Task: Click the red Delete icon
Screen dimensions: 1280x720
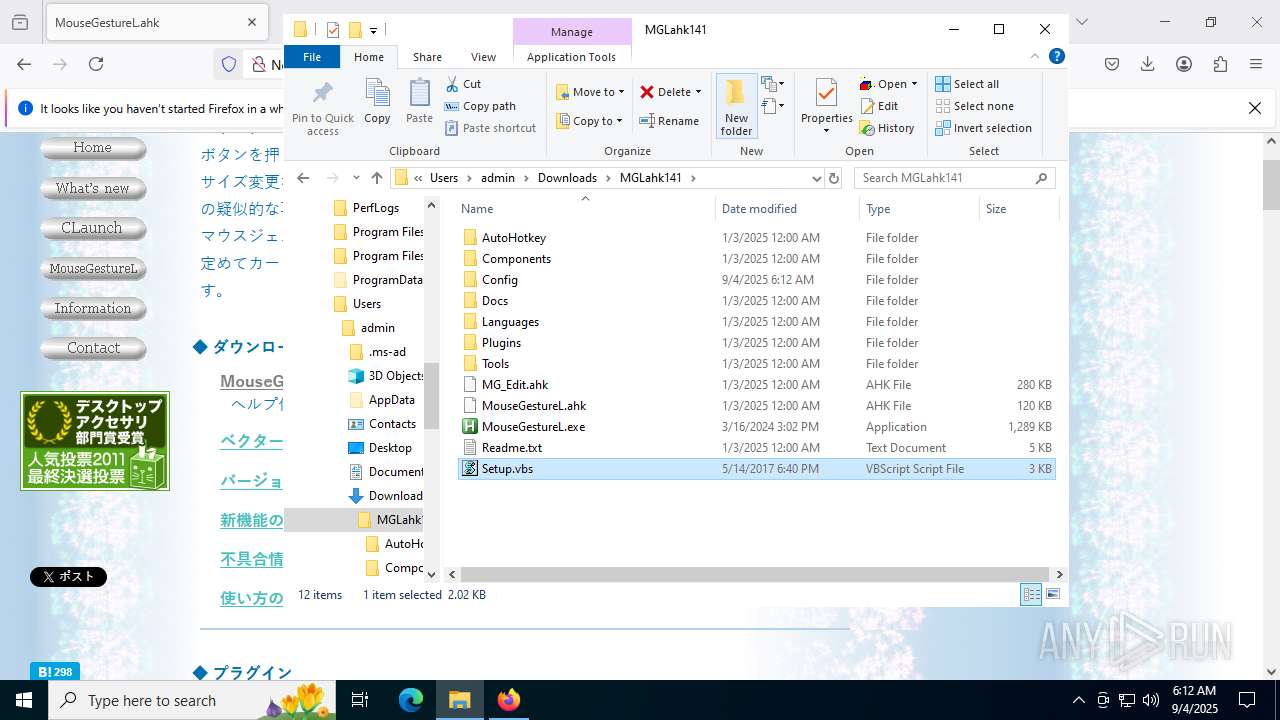Action: tap(647, 92)
